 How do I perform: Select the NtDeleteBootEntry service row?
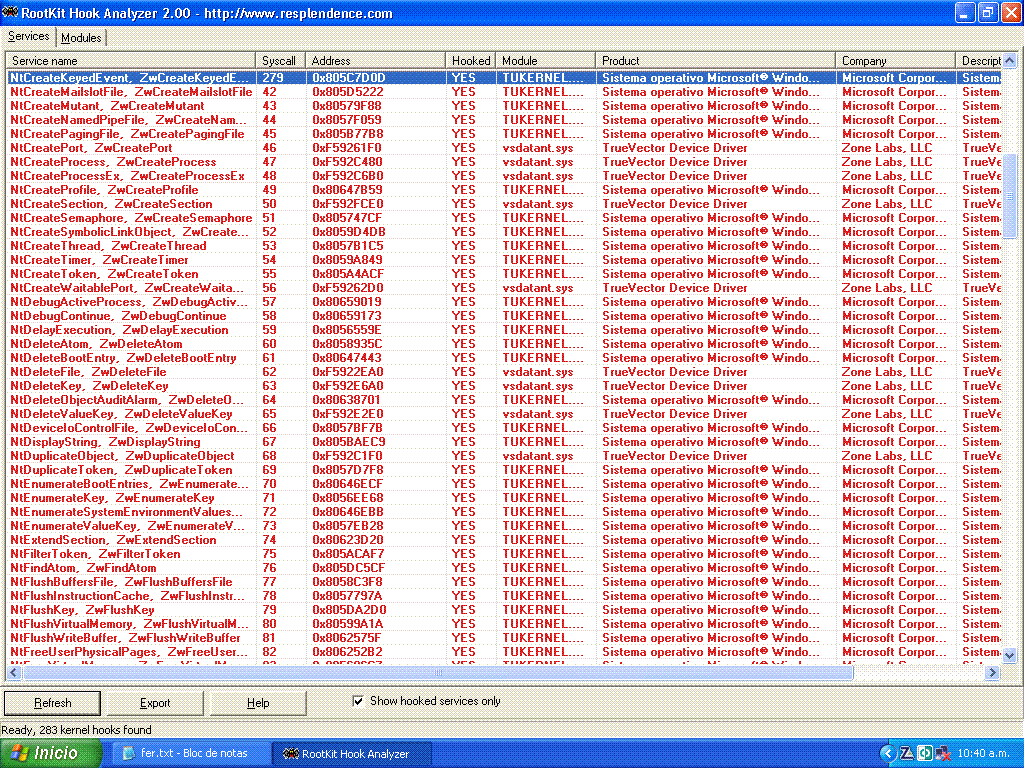(x=504, y=358)
